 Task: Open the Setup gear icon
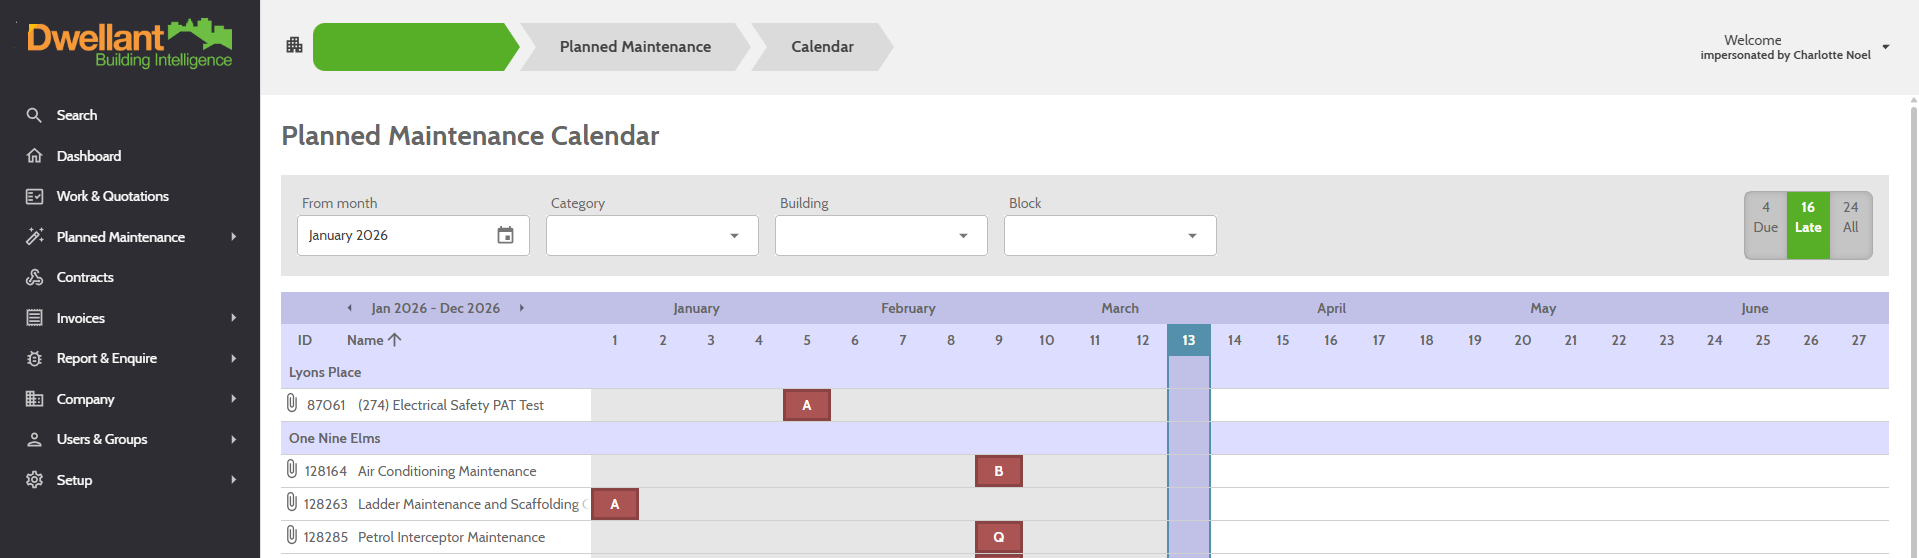34,480
